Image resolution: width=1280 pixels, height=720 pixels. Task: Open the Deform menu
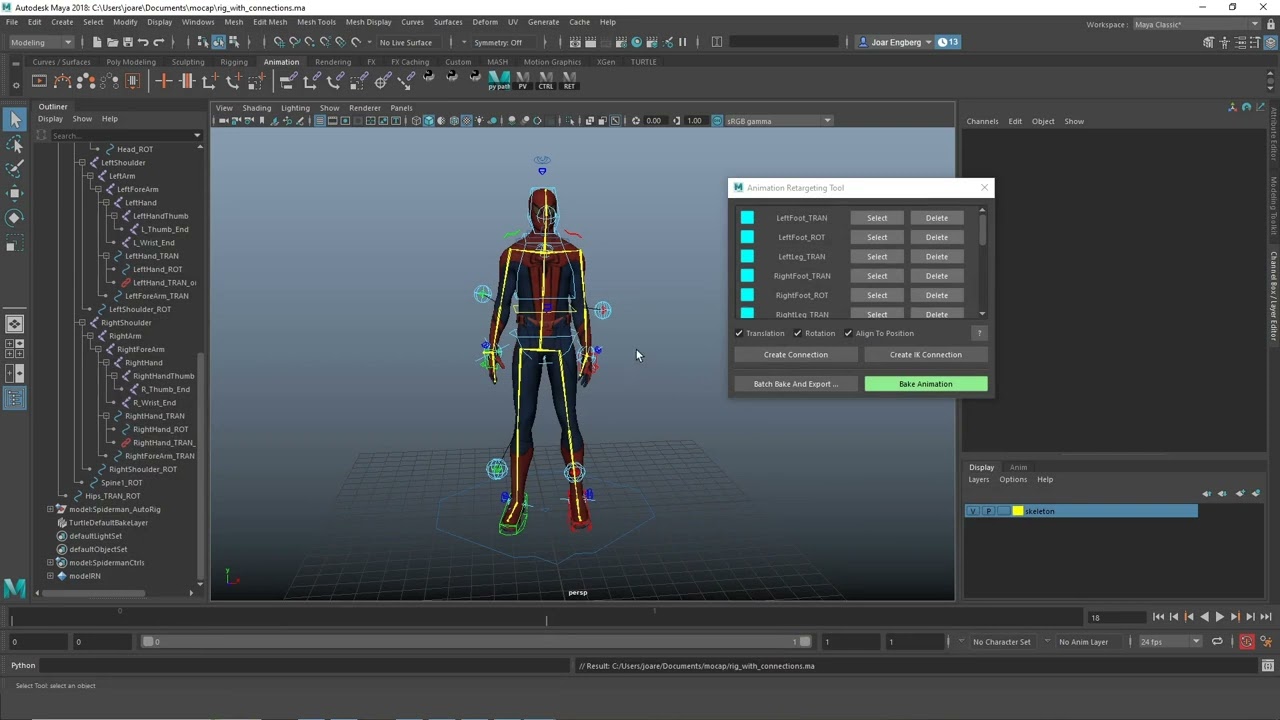485,22
